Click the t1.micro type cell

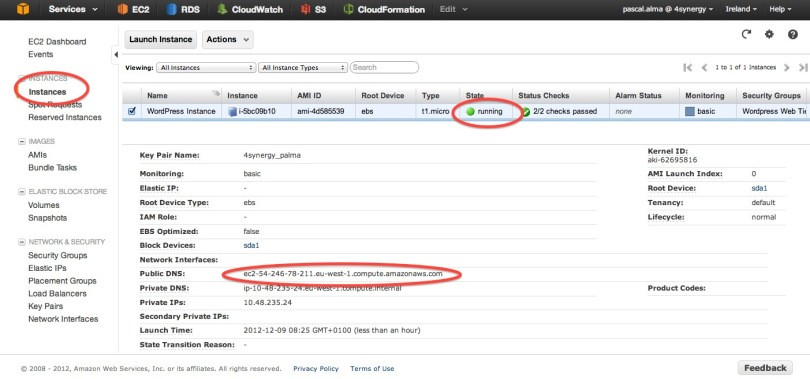tap(435, 111)
